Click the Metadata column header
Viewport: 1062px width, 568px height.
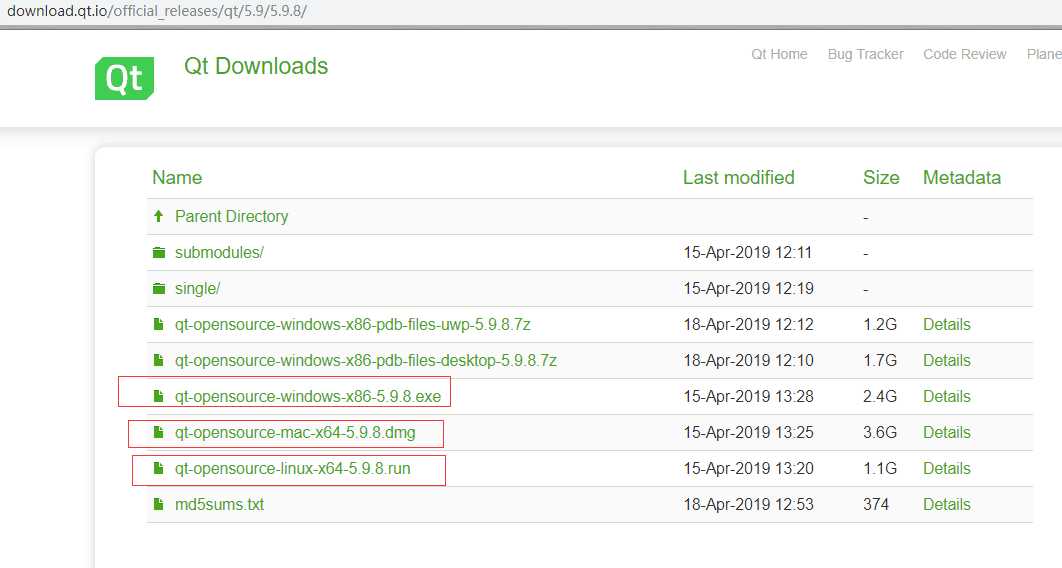click(x=962, y=177)
